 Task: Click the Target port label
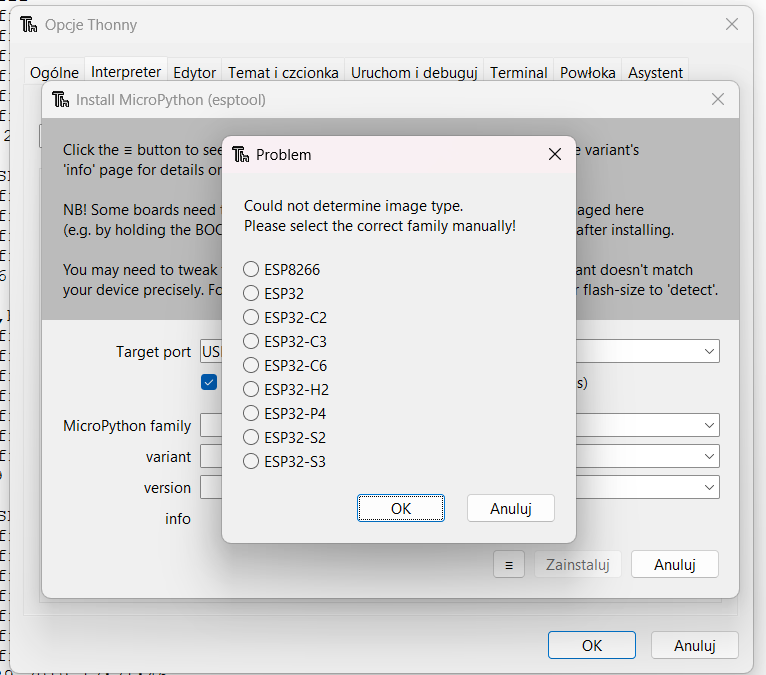point(153,352)
